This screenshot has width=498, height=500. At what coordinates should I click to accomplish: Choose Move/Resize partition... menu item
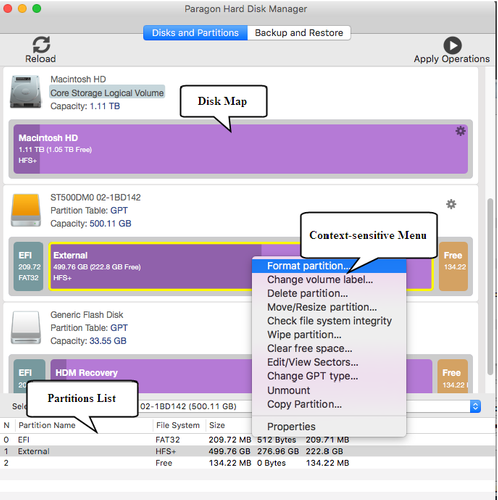point(329,307)
